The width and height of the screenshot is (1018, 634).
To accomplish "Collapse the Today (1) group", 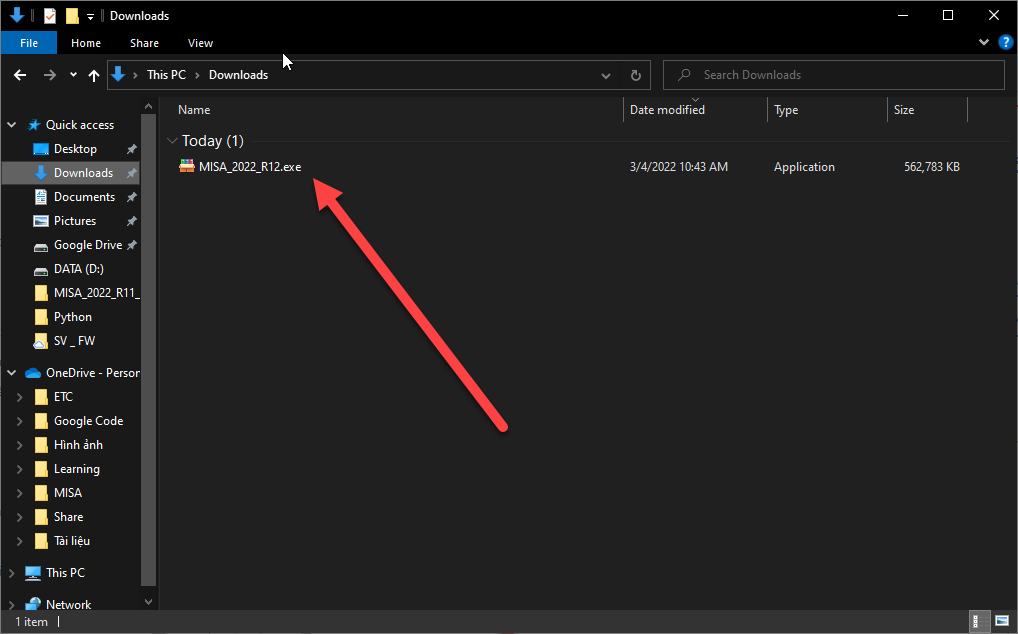I will [172, 141].
